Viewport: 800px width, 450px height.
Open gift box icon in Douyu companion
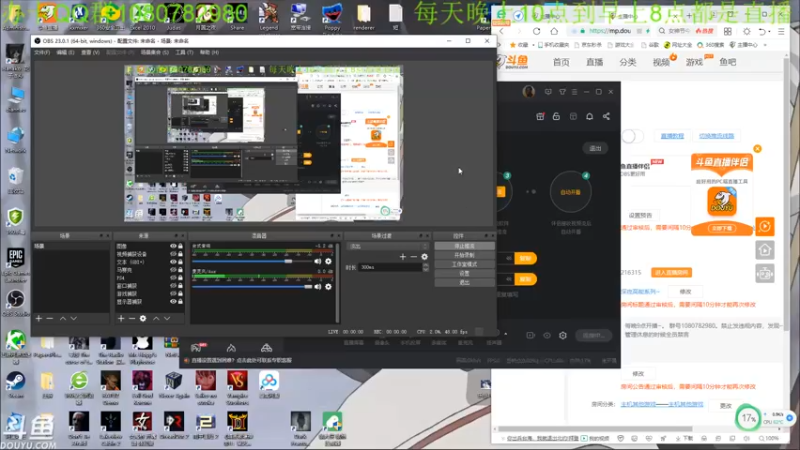tap(540, 116)
